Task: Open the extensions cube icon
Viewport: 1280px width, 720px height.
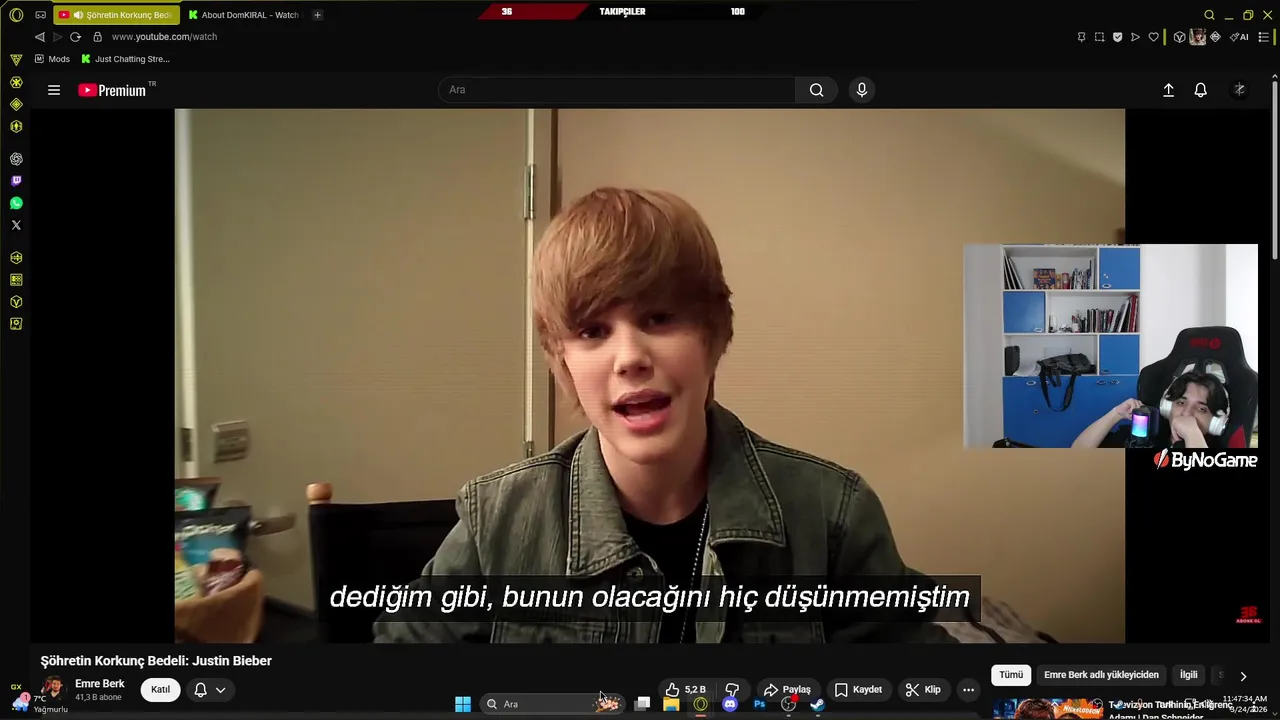Action: (x=1179, y=37)
